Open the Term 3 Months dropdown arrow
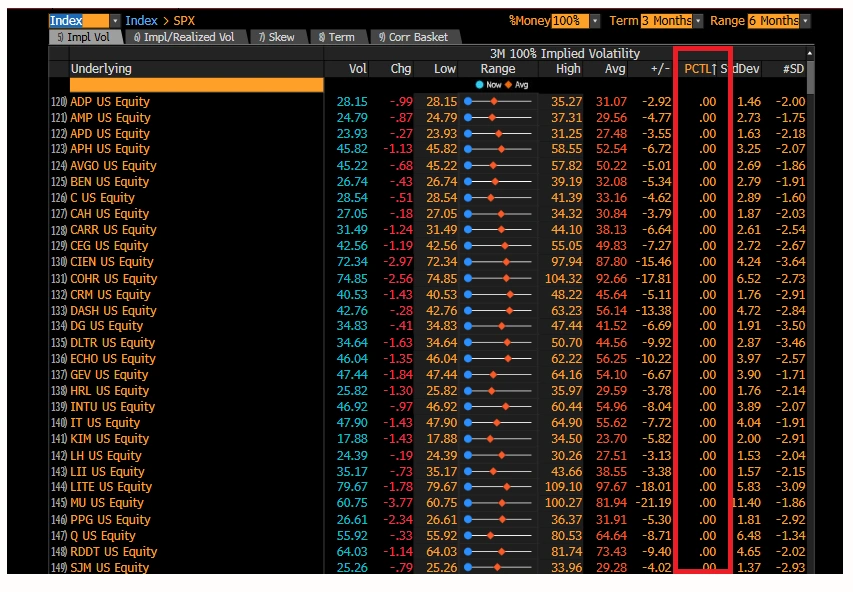 [x=698, y=21]
